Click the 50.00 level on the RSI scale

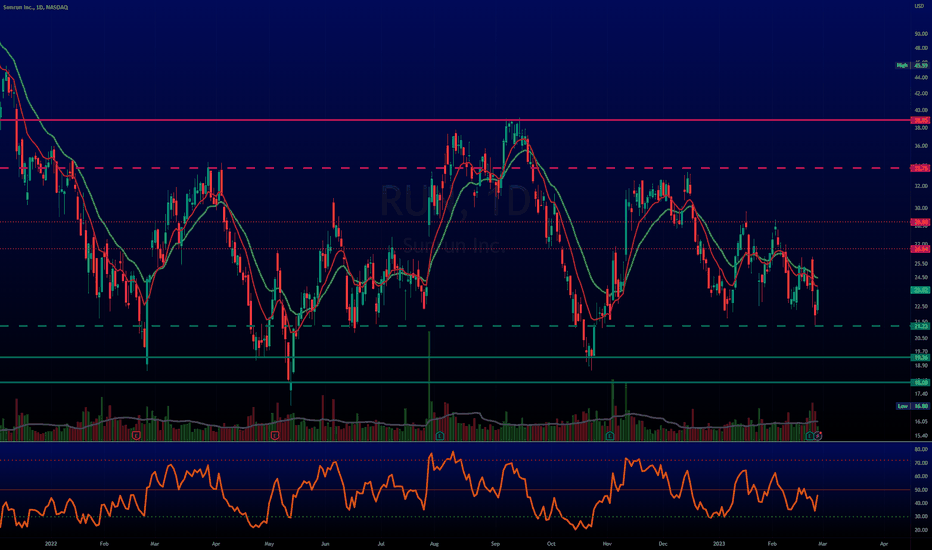point(921,490)
